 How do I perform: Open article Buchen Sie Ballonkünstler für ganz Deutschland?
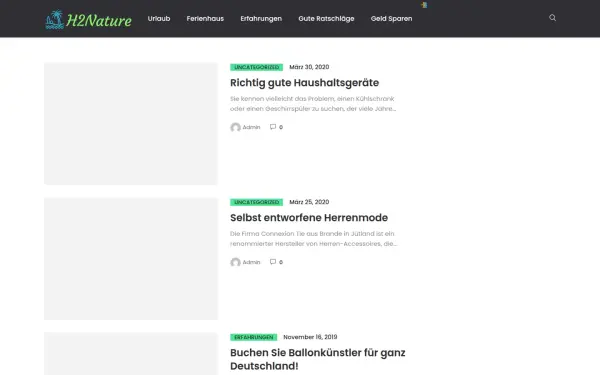(x=318, y=359)
